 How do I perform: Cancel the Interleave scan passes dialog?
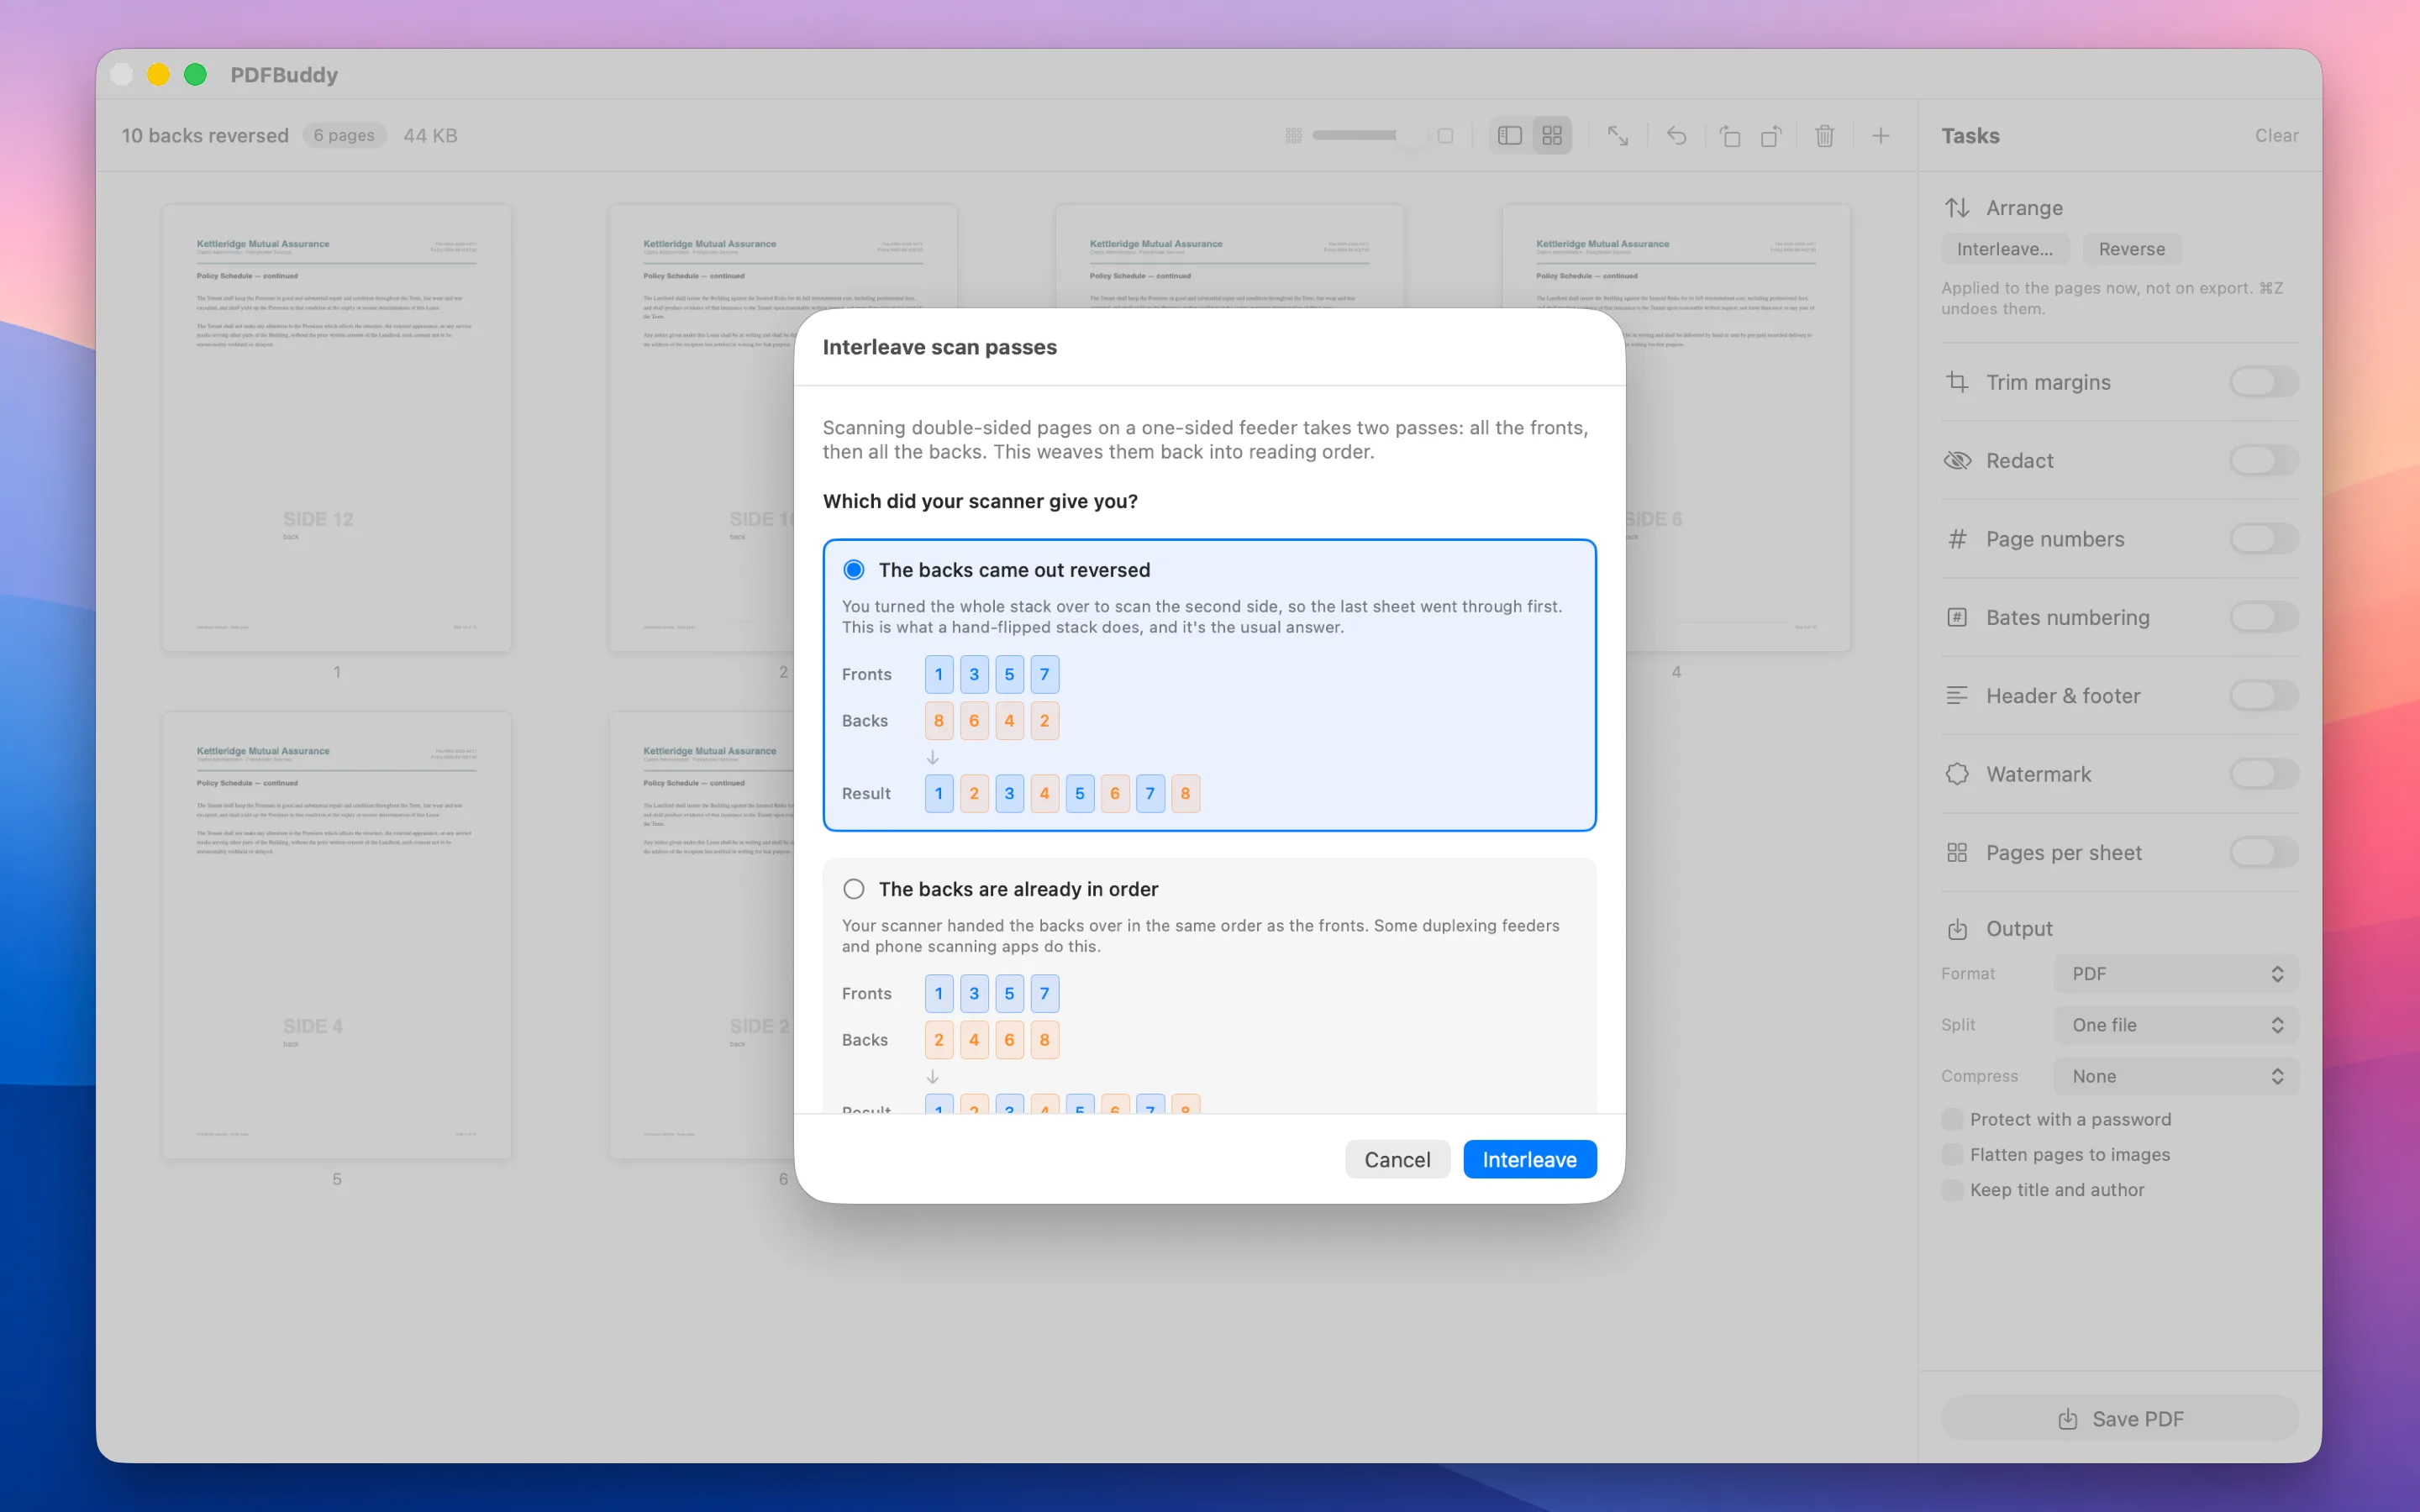(1397, 1160)
